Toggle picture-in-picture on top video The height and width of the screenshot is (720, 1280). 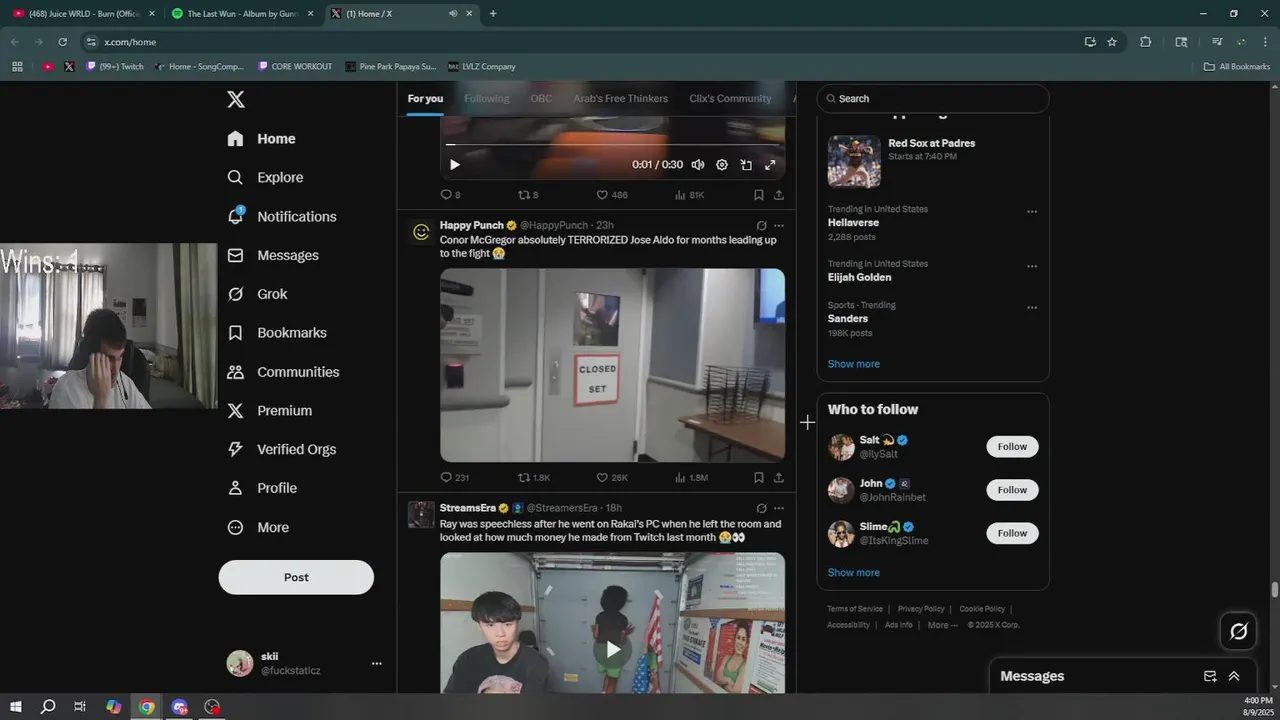[x=746, y=165]
